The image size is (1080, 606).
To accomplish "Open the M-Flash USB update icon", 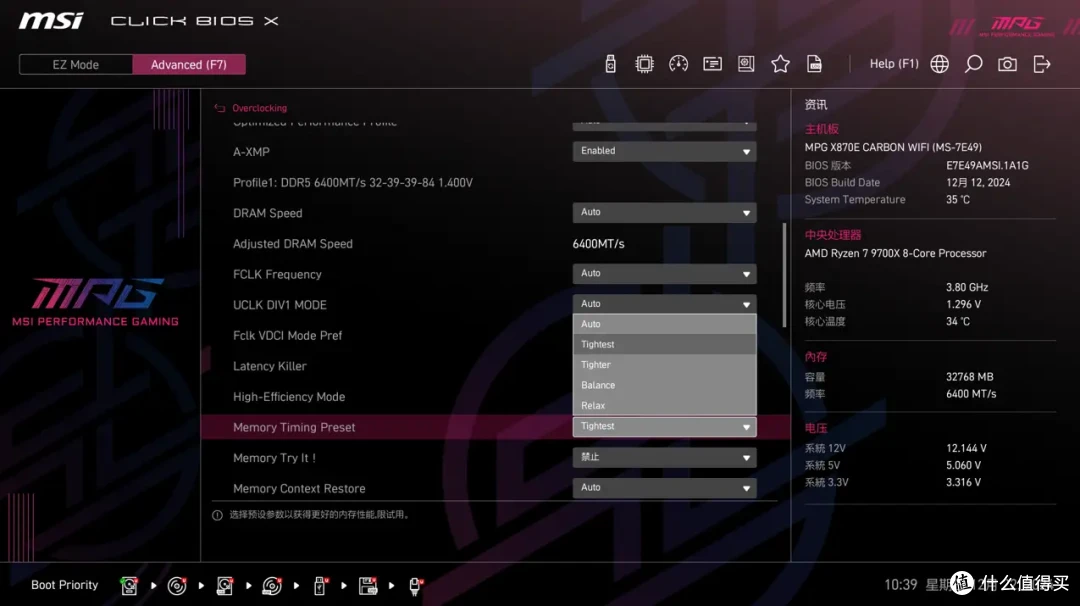I will [610, 64].
